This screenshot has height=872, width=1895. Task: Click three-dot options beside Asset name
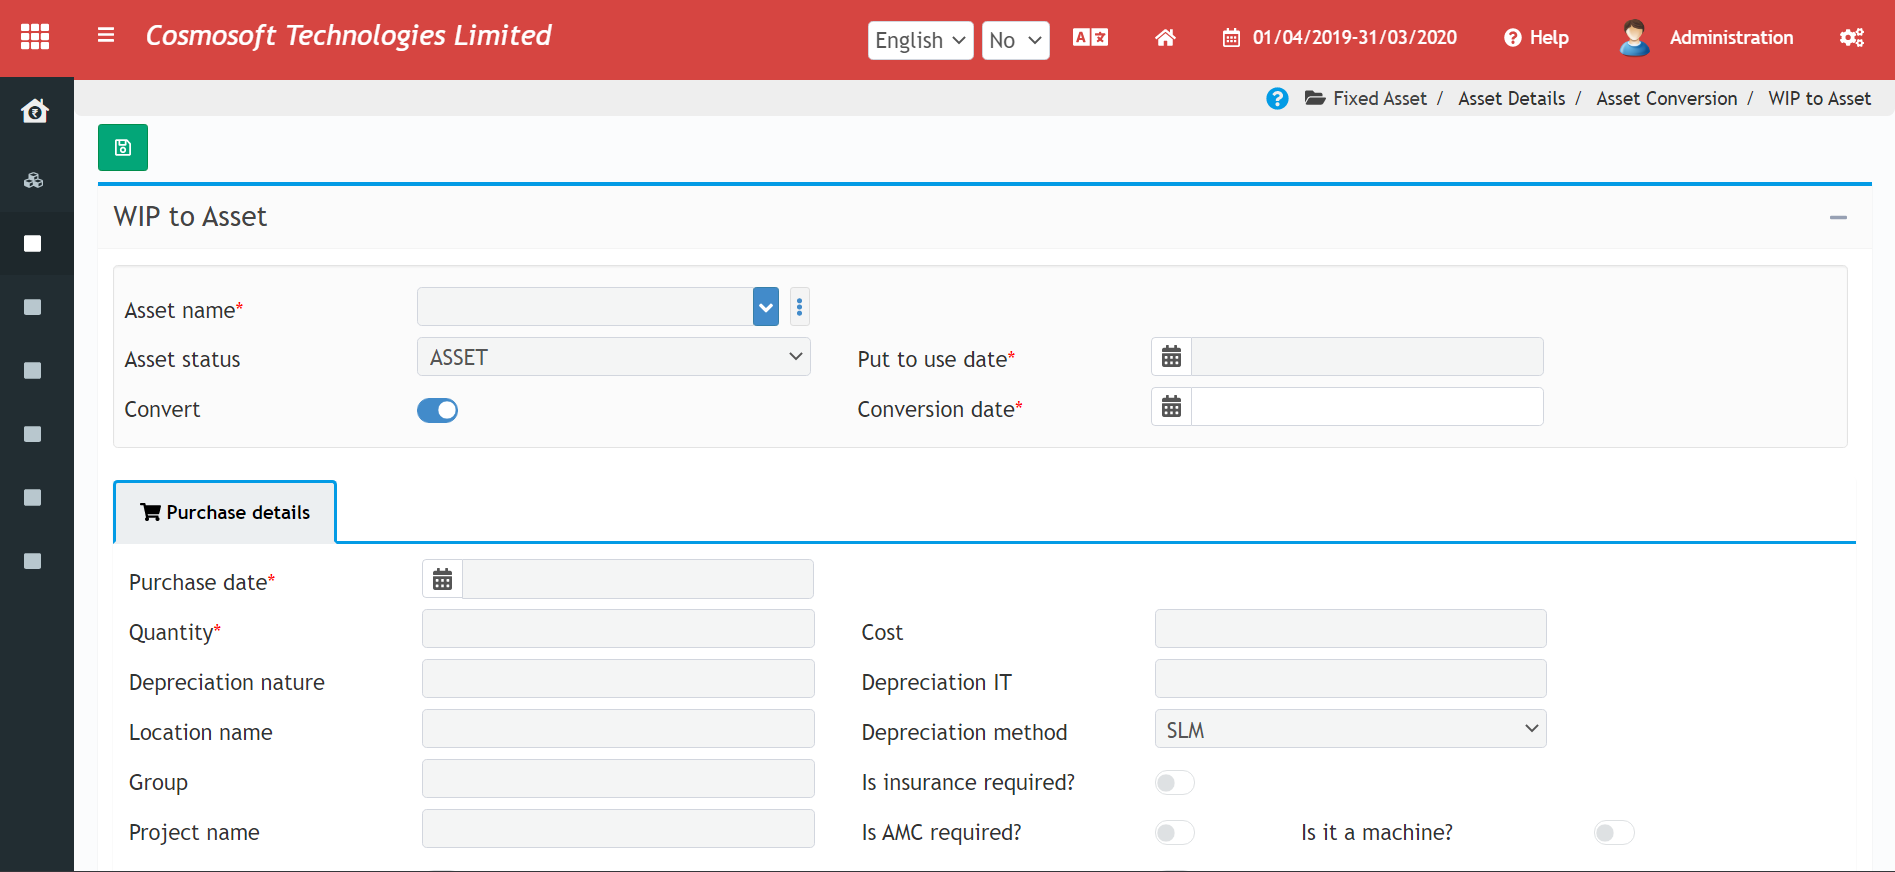pyautogui.click(x=799, y=307)
